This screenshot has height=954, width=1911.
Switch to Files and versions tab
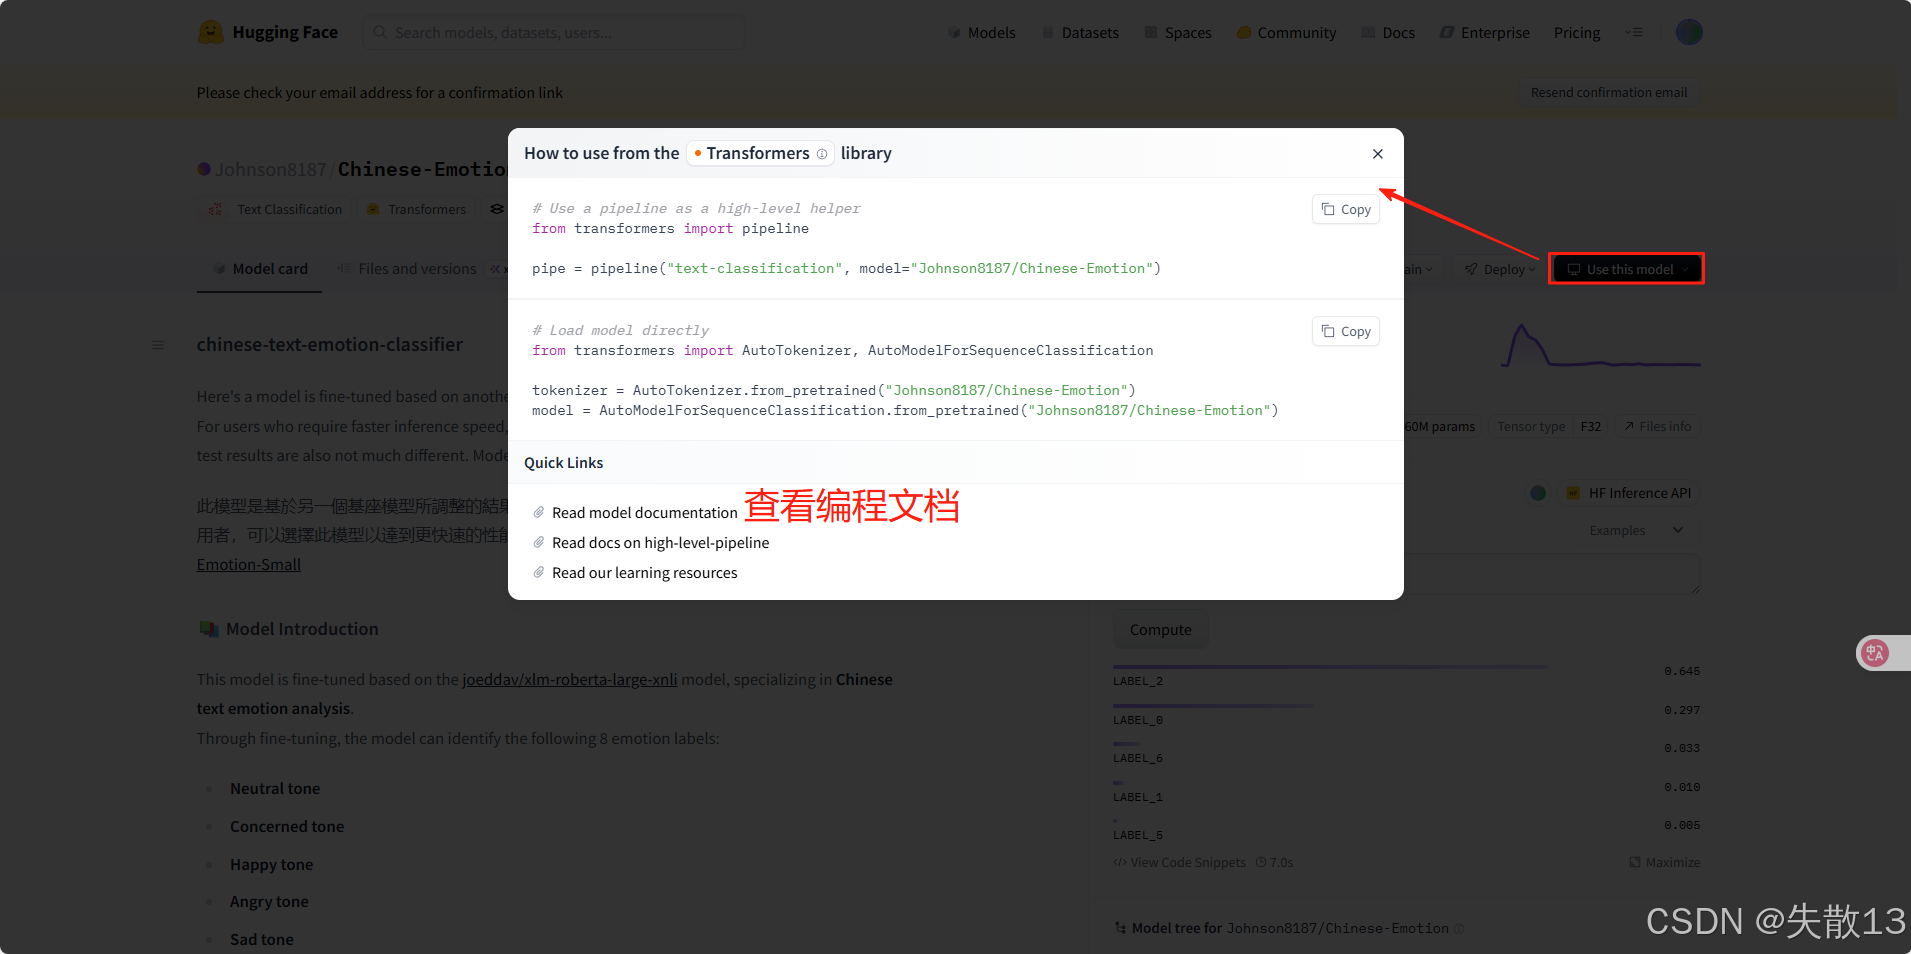click(x=407, y=268)
